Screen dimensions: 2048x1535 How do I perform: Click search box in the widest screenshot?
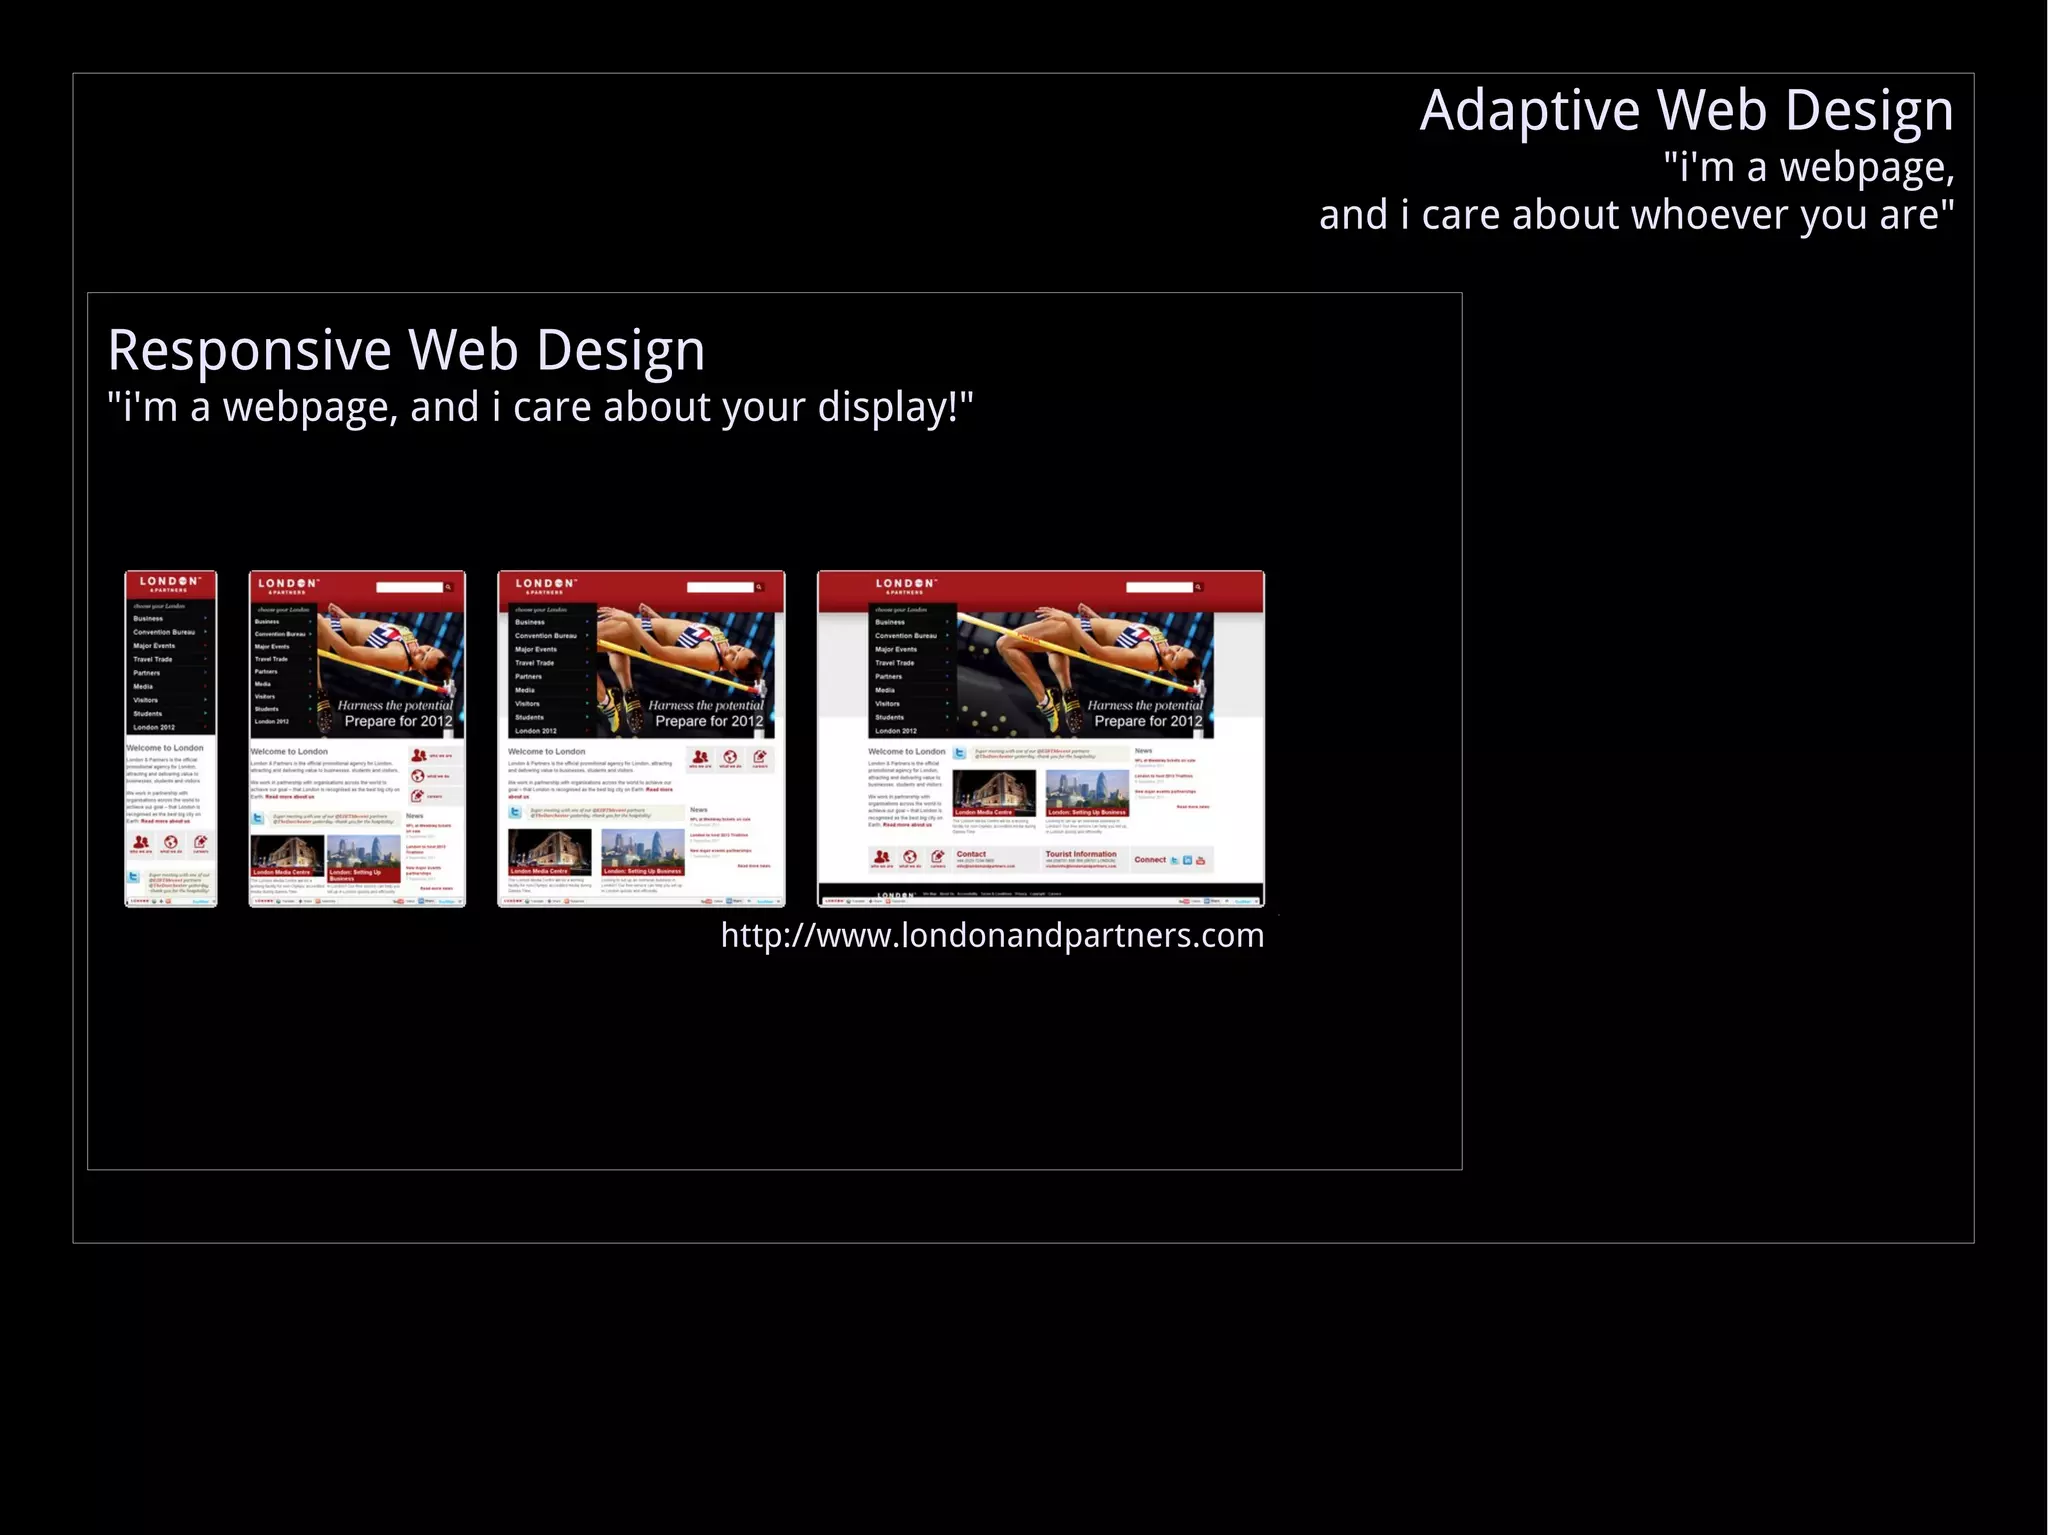[1159, 587]
